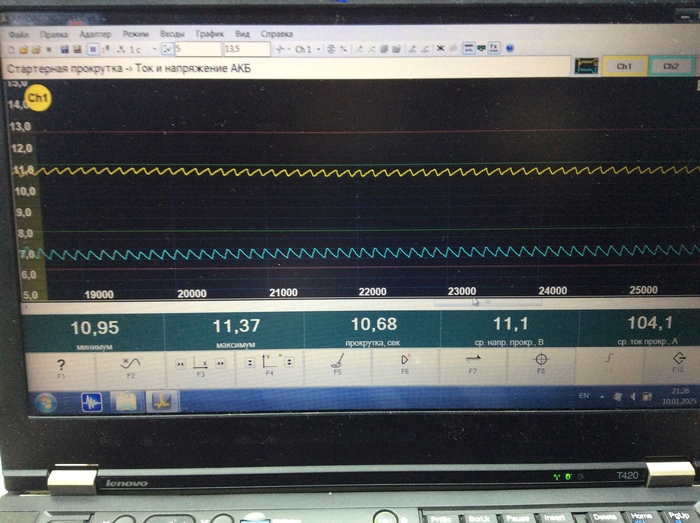This screenshot has width=700, height=523.
Task: Click the EN language indicator in tray
Action: (x=583, y=395)
